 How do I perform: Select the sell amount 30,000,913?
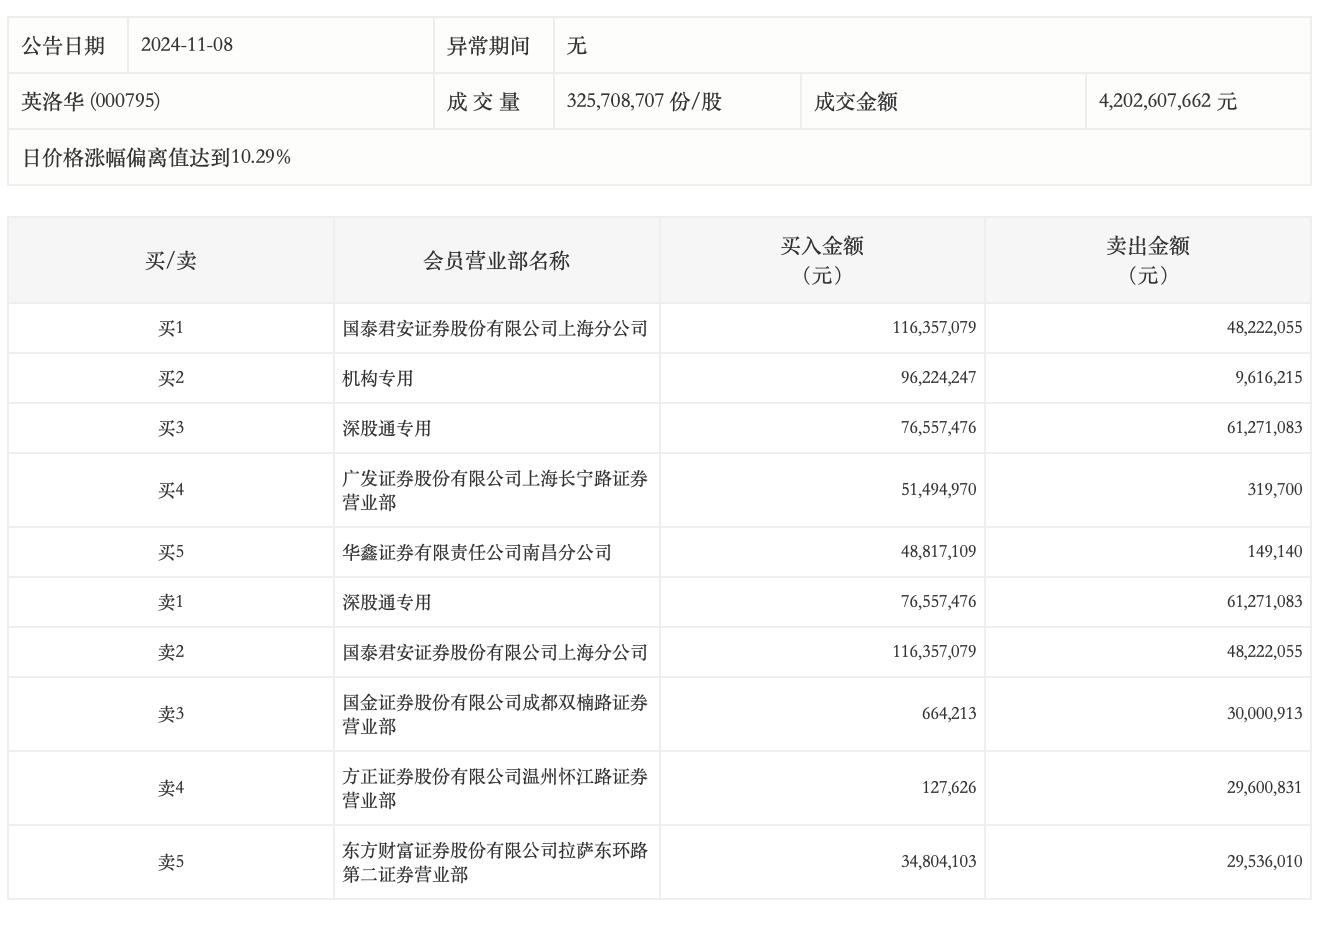click(1264, 714)
